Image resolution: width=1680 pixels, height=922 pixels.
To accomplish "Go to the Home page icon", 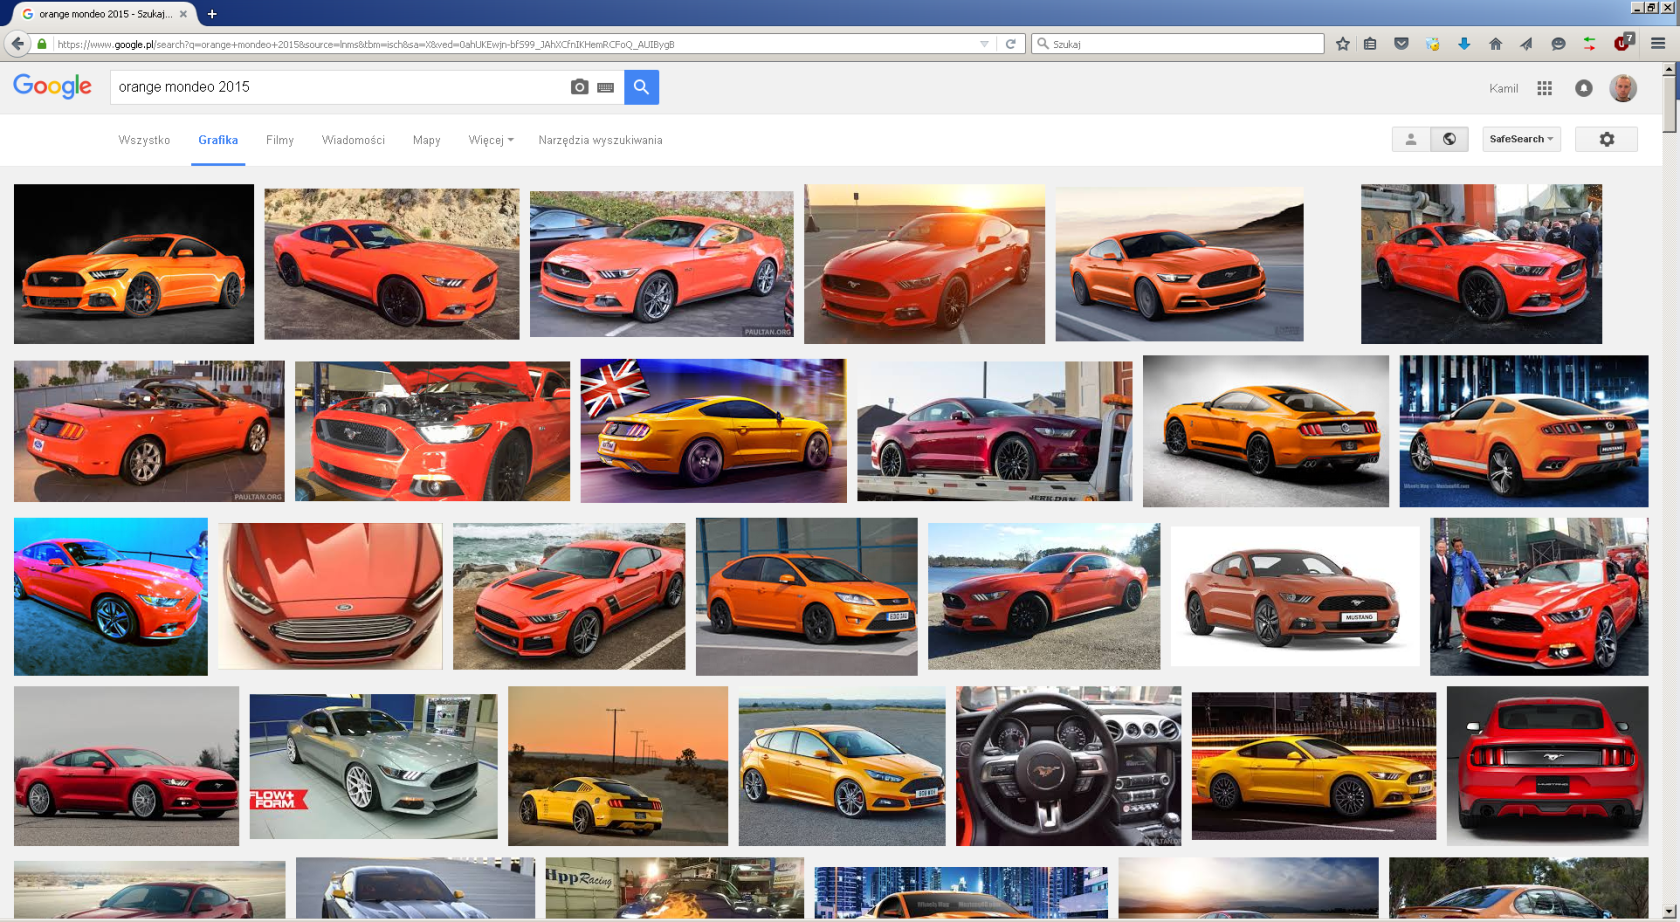I will click(1496, 44).
